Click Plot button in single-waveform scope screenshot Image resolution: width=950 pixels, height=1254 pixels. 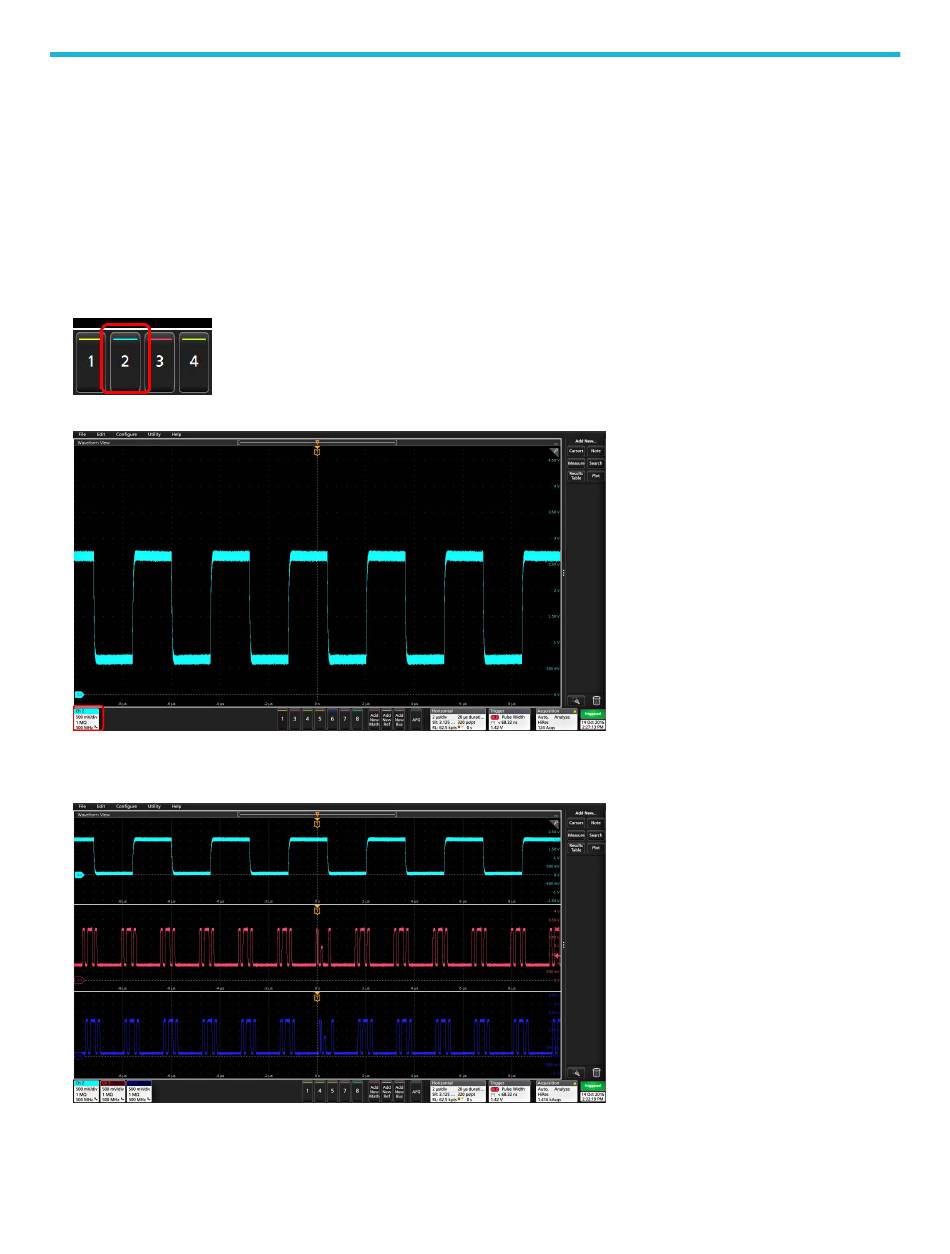(596, 477)
